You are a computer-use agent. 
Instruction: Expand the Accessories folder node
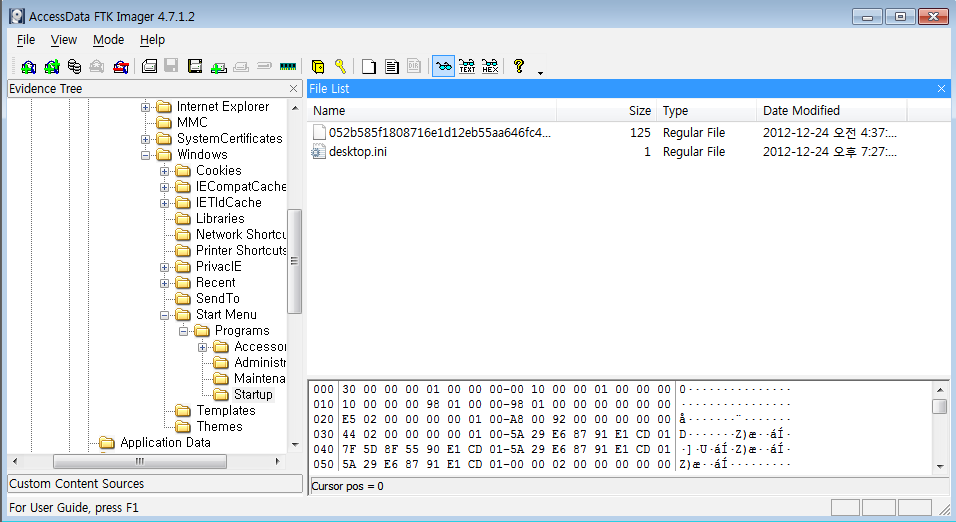point(202,347)
